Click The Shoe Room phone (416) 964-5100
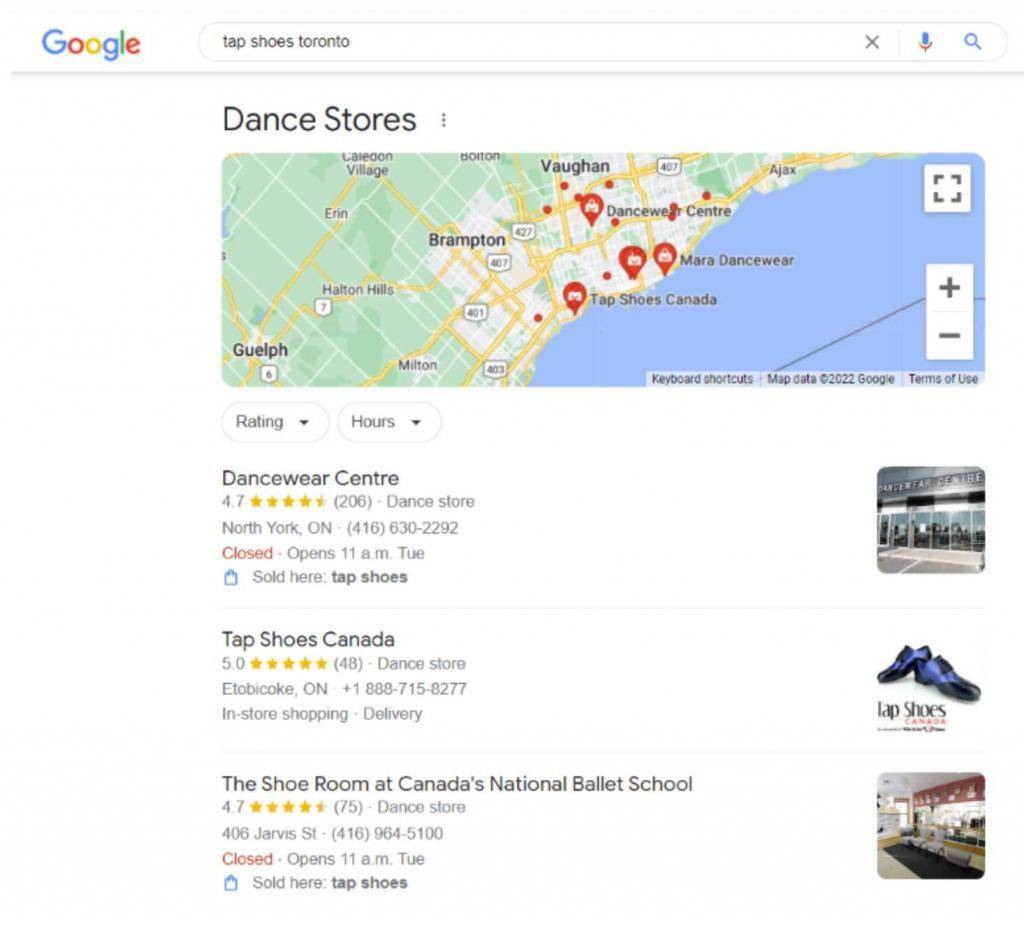1024x926 pixels. 387,833
